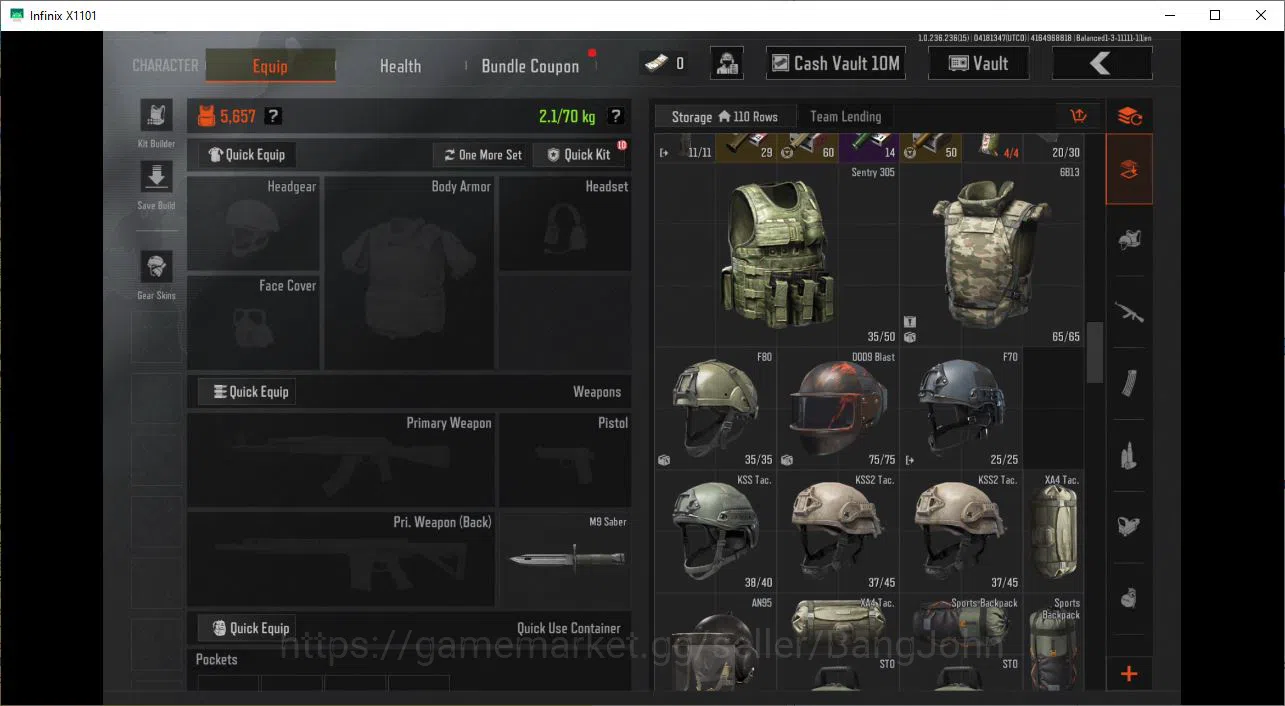The image size is (1285, 706).
Task: Open Cash Vault 10M
Action: [x=836, y=63]
